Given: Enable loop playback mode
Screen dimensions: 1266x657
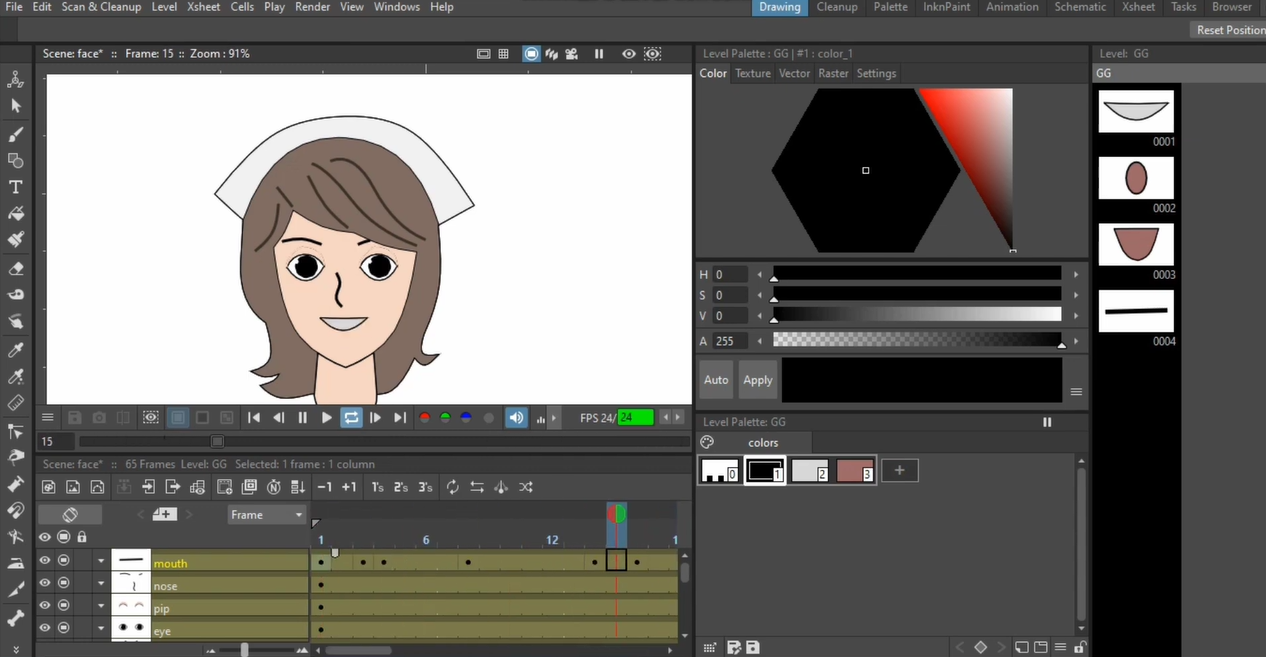Looking at the screenshot, I should pyautogui.click(x=351, y=418).
